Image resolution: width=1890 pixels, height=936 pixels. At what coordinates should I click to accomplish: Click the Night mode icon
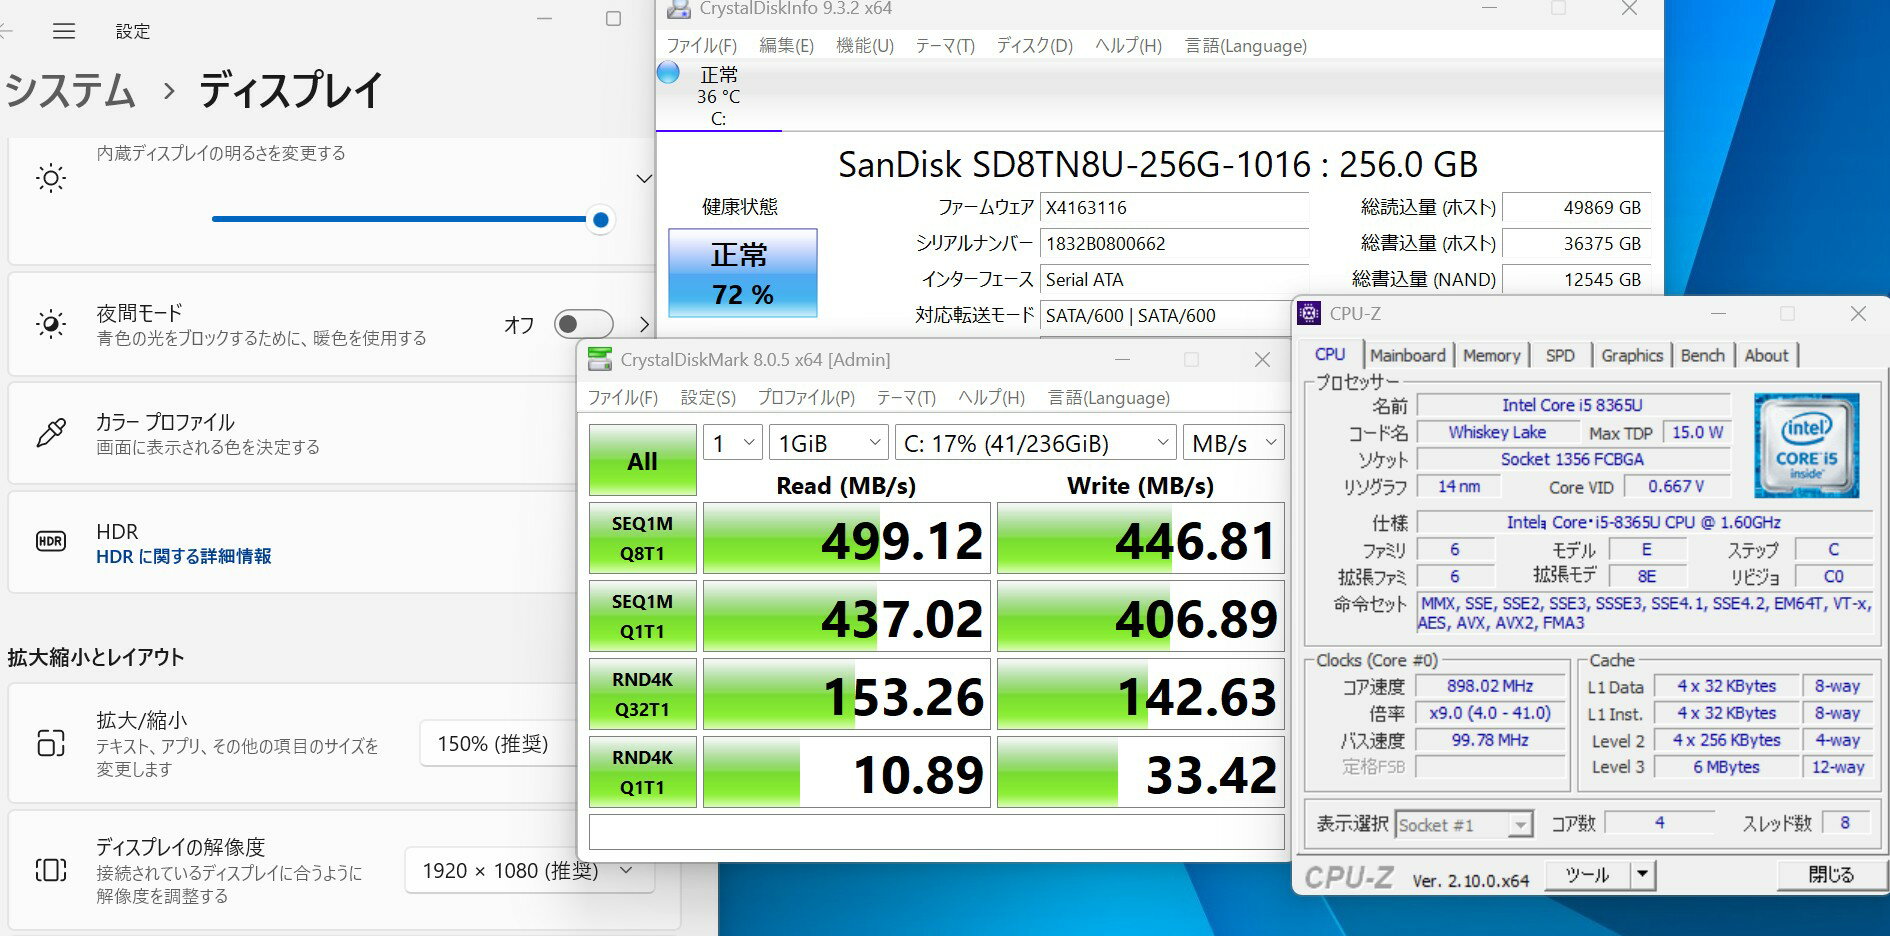click(x=51, y=324)
